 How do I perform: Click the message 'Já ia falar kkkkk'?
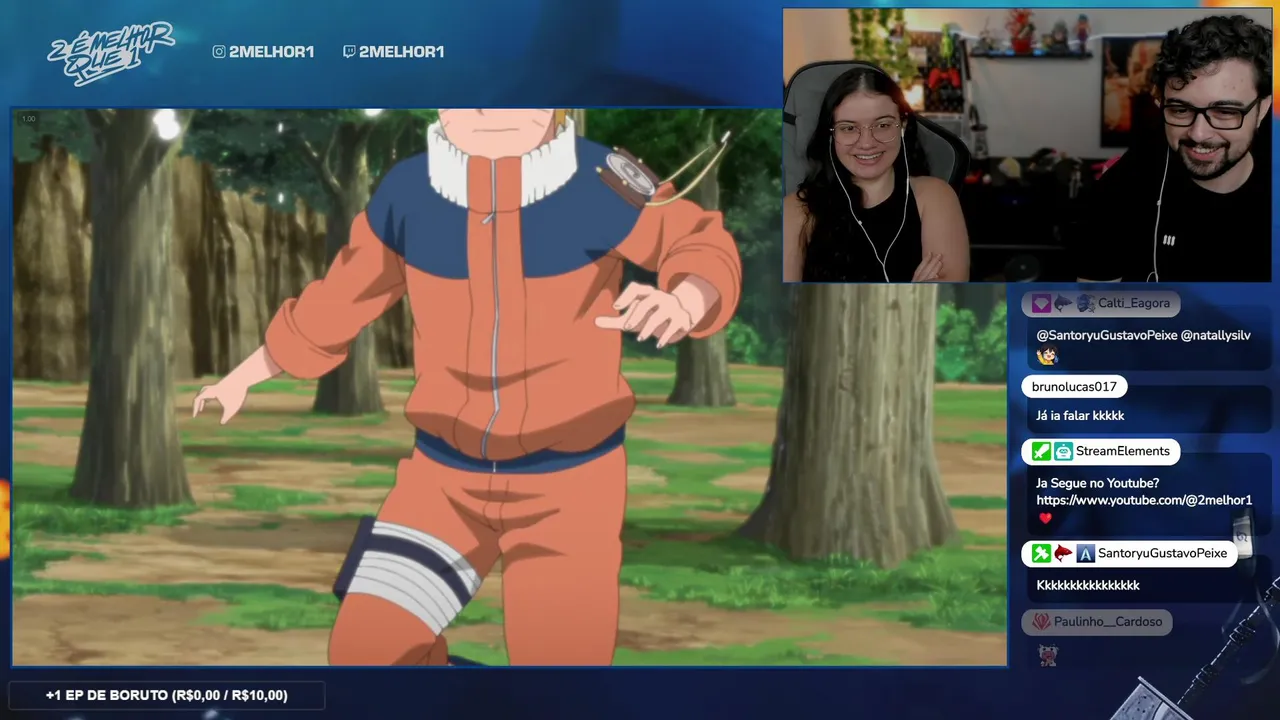[1080, 415]
